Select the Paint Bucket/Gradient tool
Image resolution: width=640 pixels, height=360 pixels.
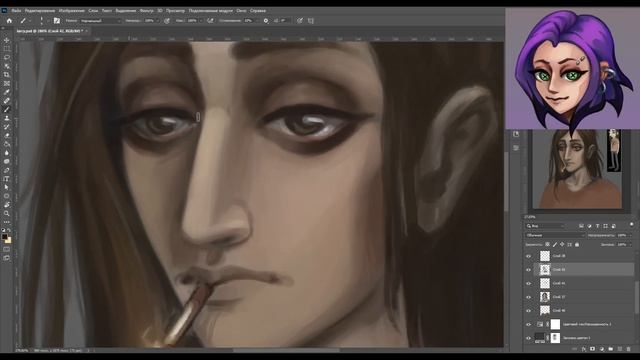(7, 144)
